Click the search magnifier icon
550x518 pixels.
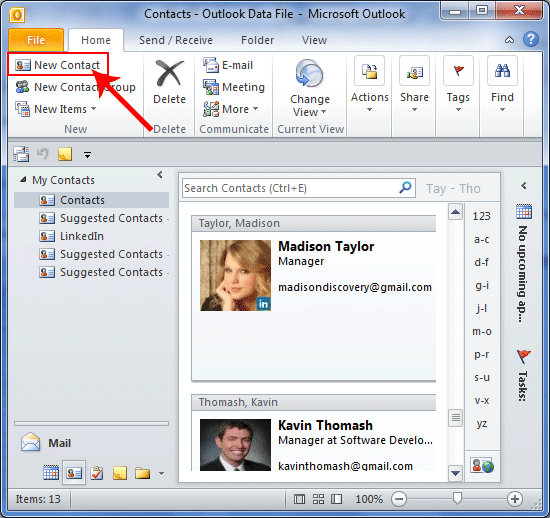(405, 188)
